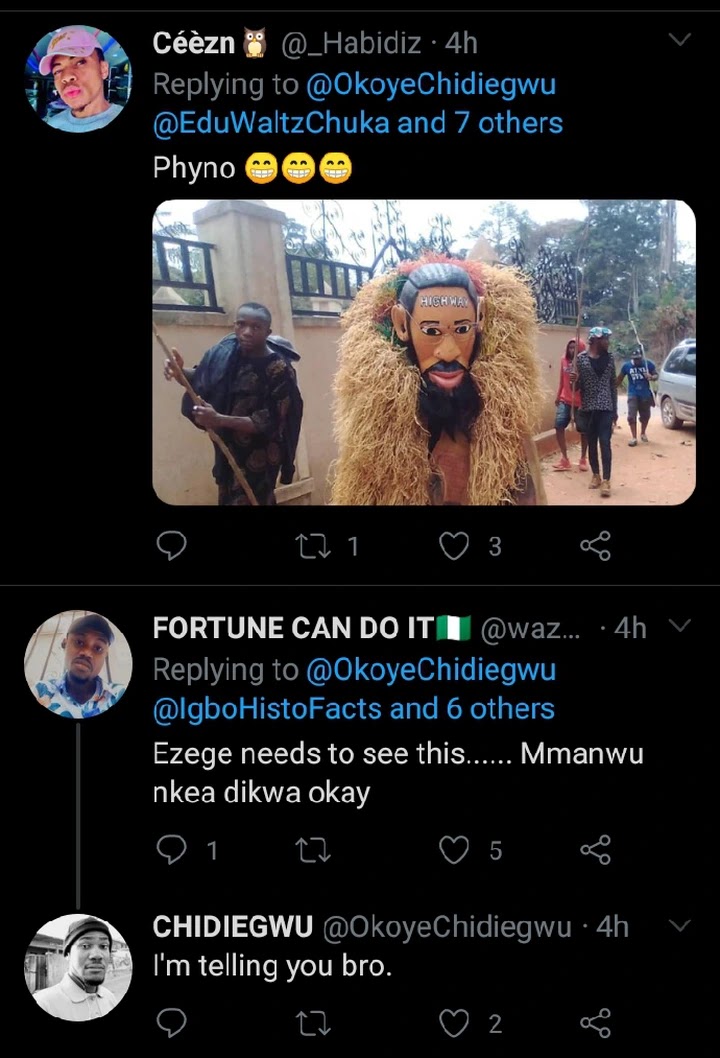Reply to Céèzn's Phyno tweet
720x1058 pixels.
pyautogui.click(x=173, y=545)
